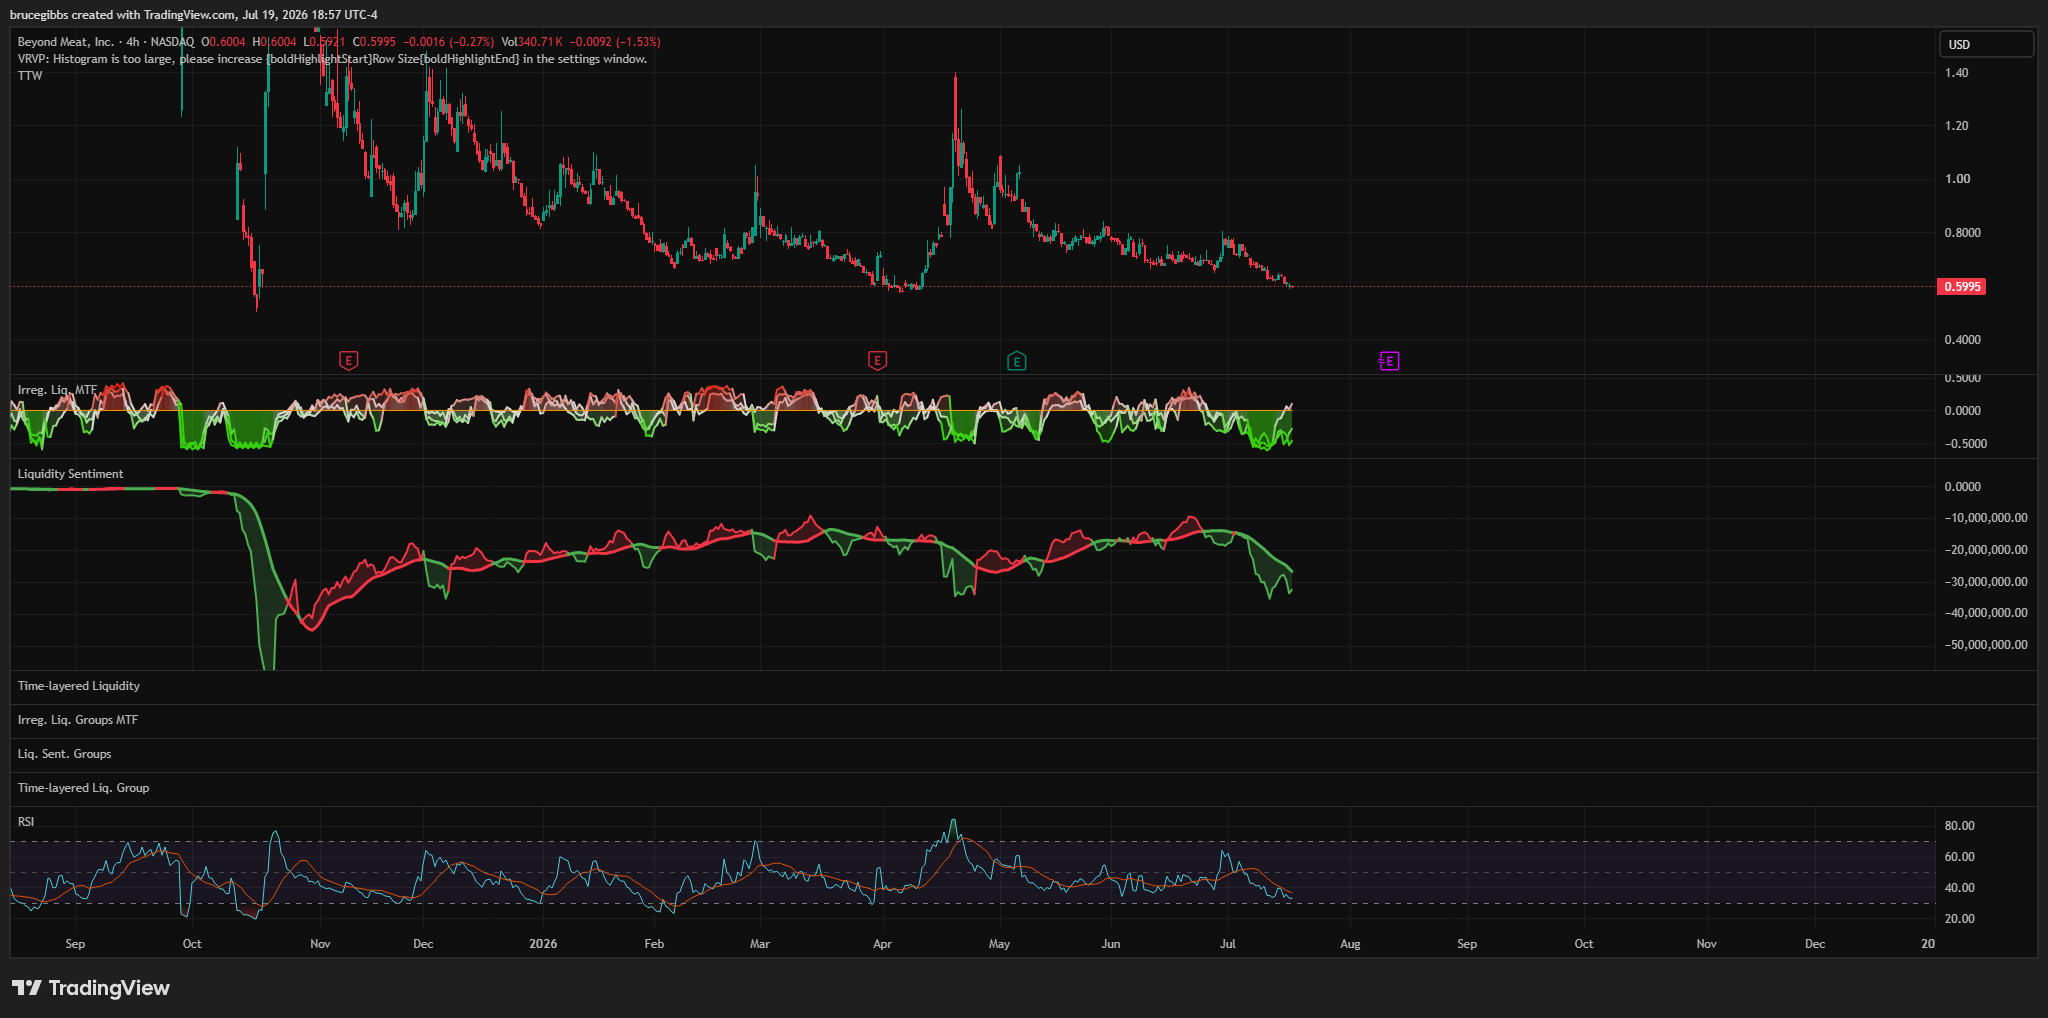The height and width of the screenshot is (1018, 2048).
Task: Click the 60.00 RSI axis level
Action: pyautogui.click(x=1959, y=857)
